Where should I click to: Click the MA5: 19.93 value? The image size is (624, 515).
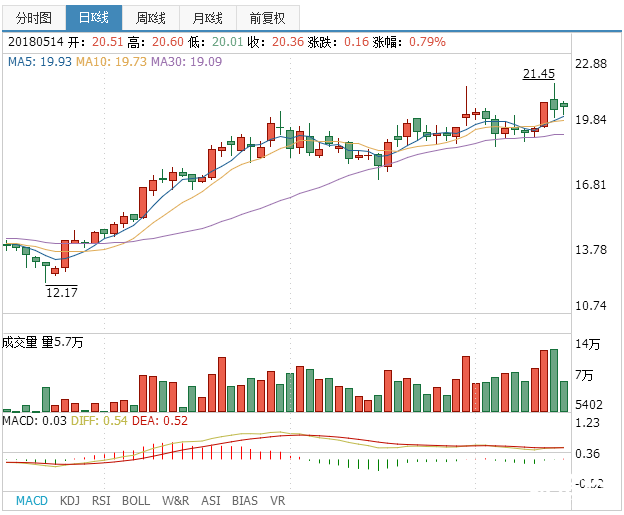click(x=40, y=62)
